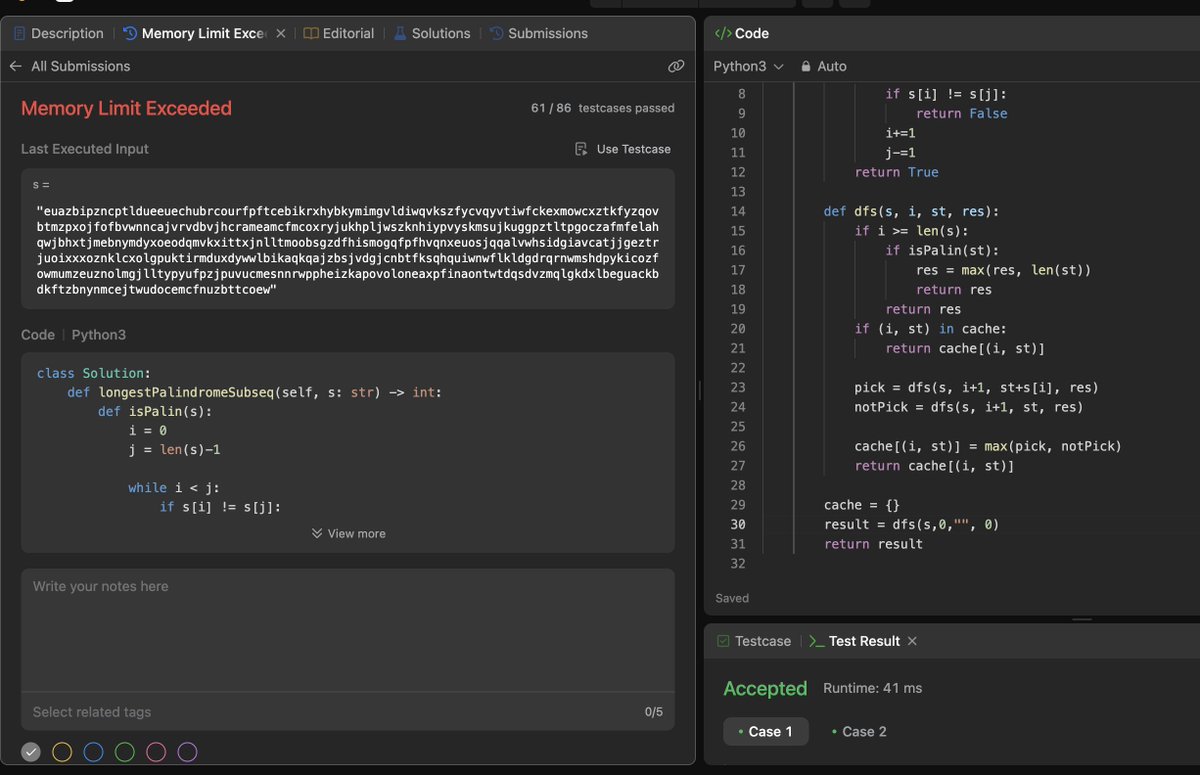The width and height of the screenshot is (1200, 775).
Task: Open the Solutions tab
Action: (x=431, y=33)
